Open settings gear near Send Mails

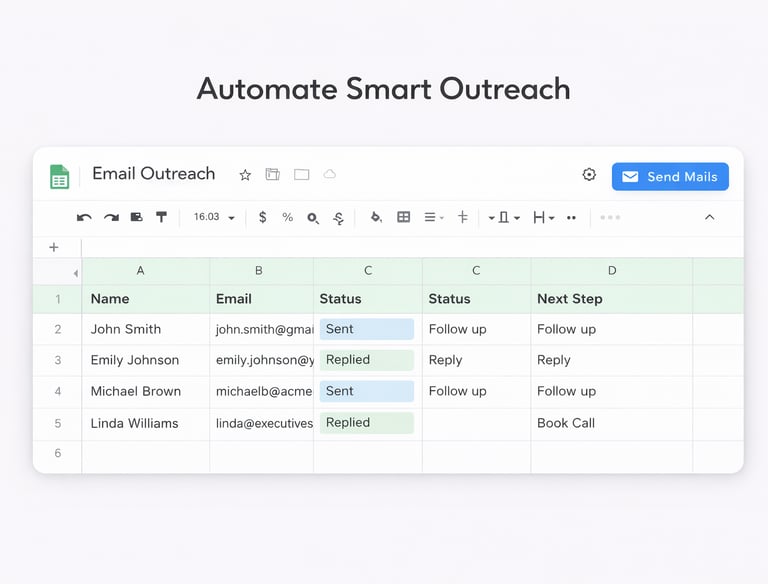coord(589,174)
